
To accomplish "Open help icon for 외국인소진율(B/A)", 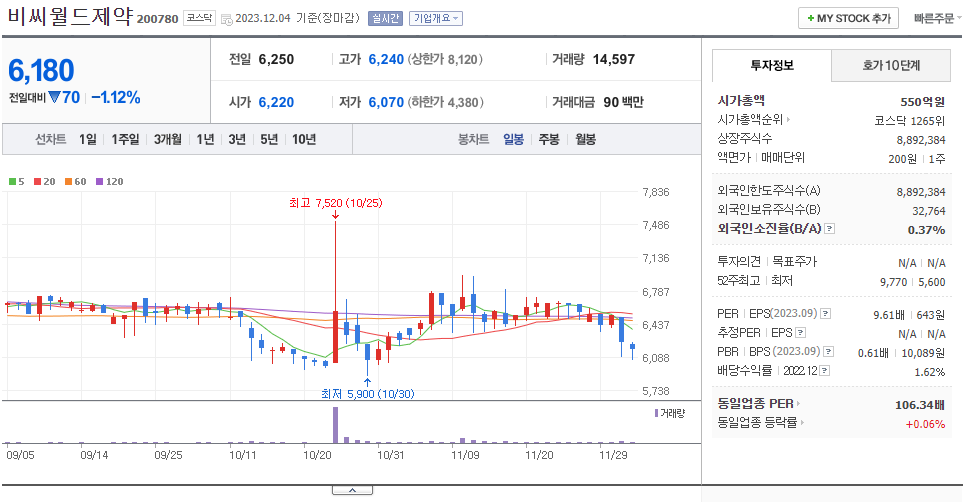I will (830, 229).
